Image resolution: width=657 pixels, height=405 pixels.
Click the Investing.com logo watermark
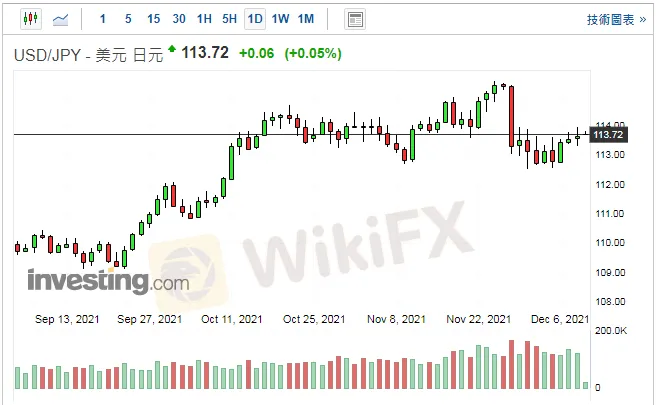pyautogui.click(x=108, y=281)
